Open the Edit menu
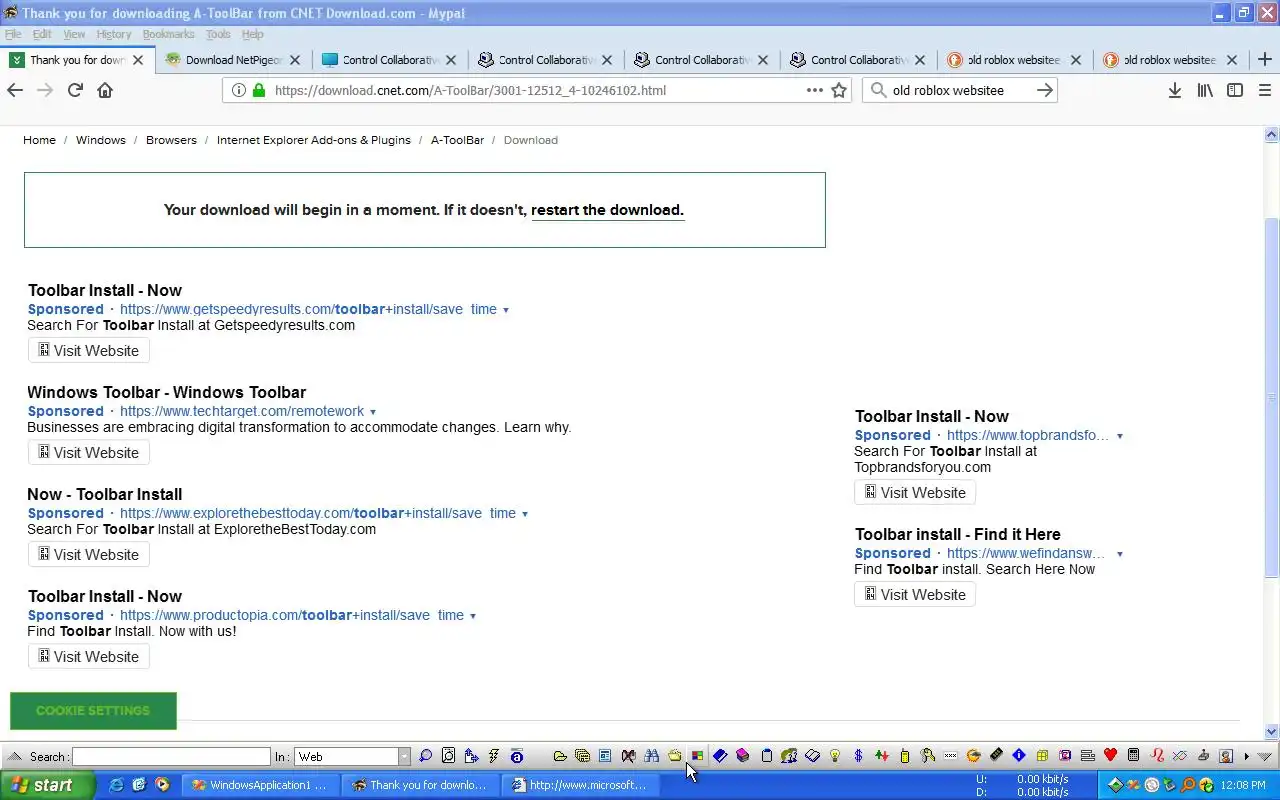The image size is (1280, 800). [x=42, y=34]
